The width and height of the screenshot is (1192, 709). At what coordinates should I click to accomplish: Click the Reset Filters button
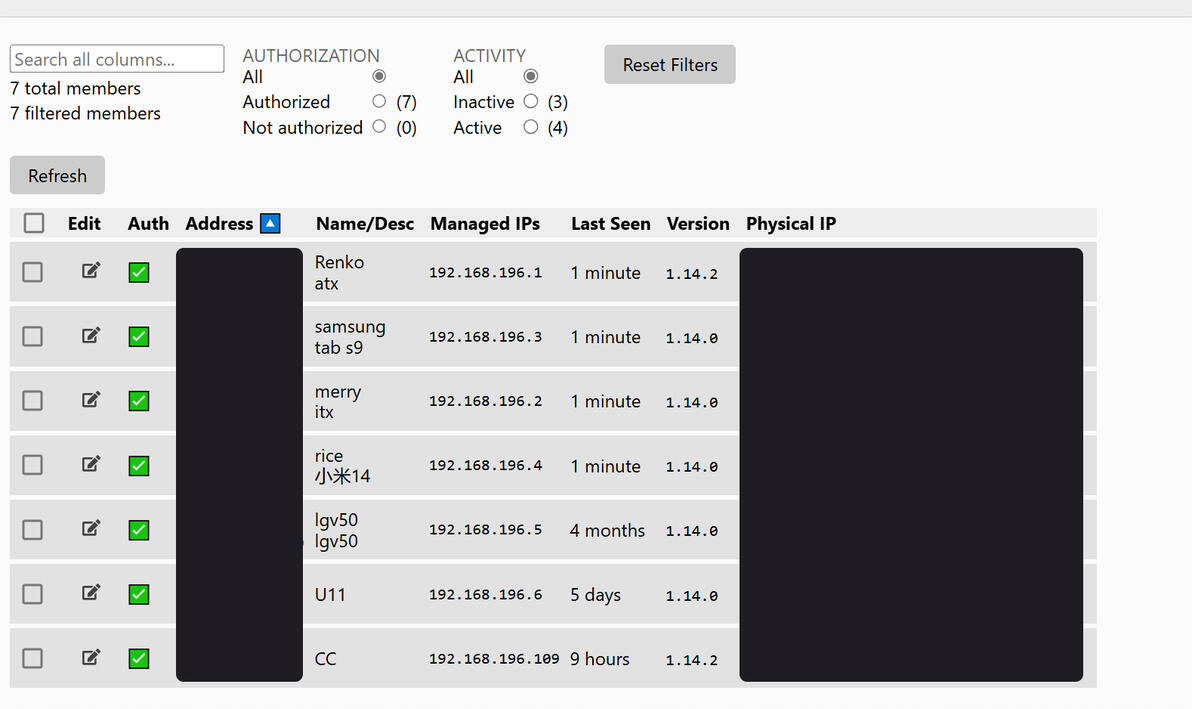pyautogui.click(x=670, y=65)
